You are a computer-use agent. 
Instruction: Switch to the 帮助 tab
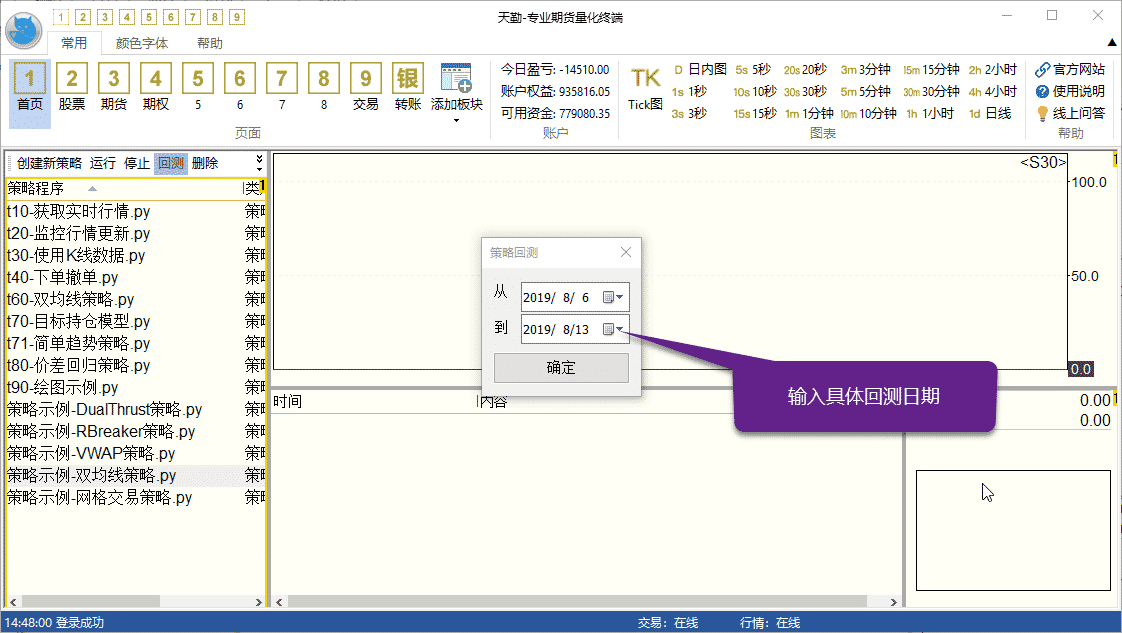210,43
